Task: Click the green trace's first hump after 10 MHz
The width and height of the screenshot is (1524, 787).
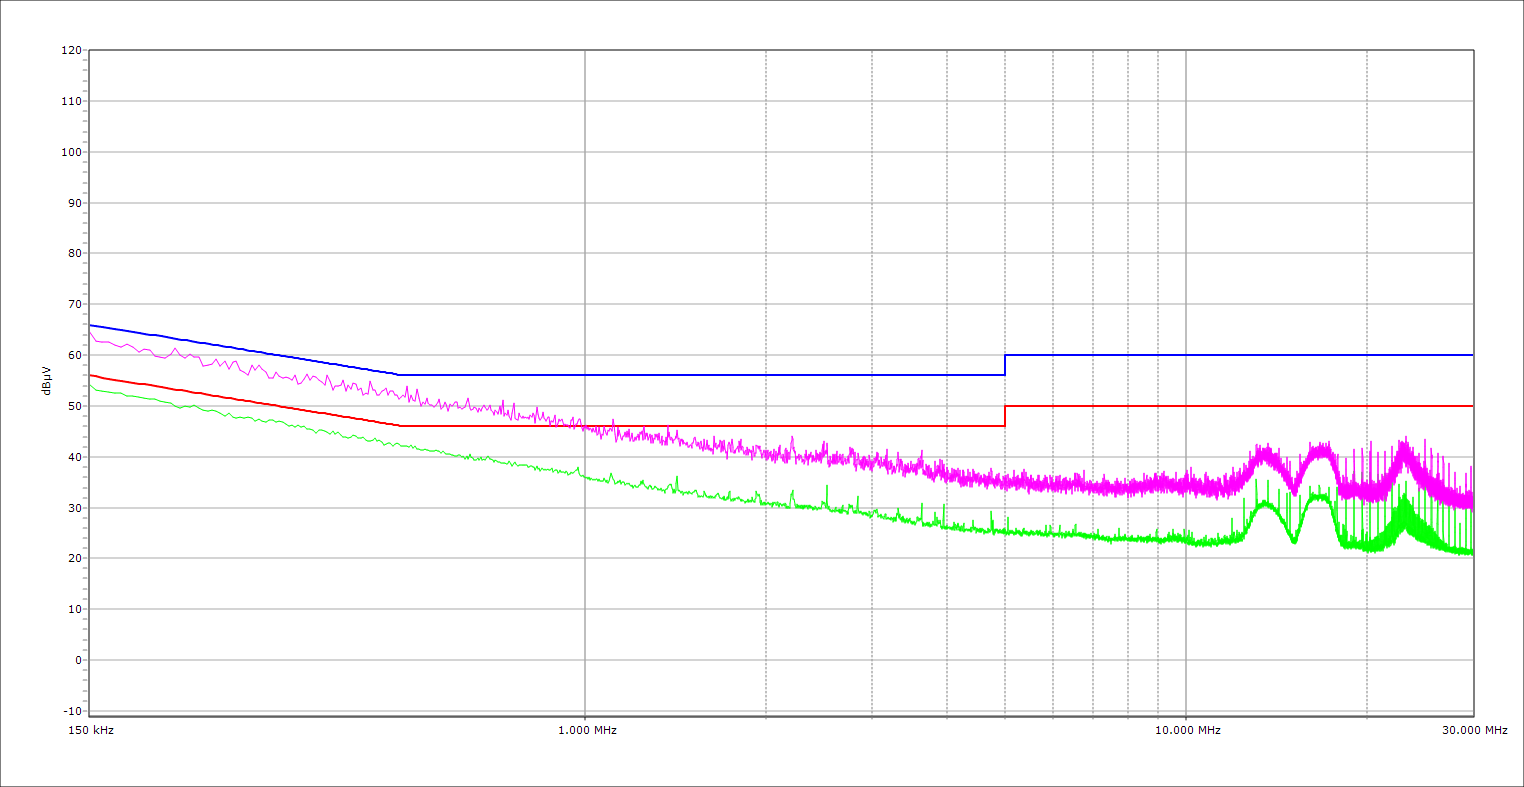Action: [1265, 504]
